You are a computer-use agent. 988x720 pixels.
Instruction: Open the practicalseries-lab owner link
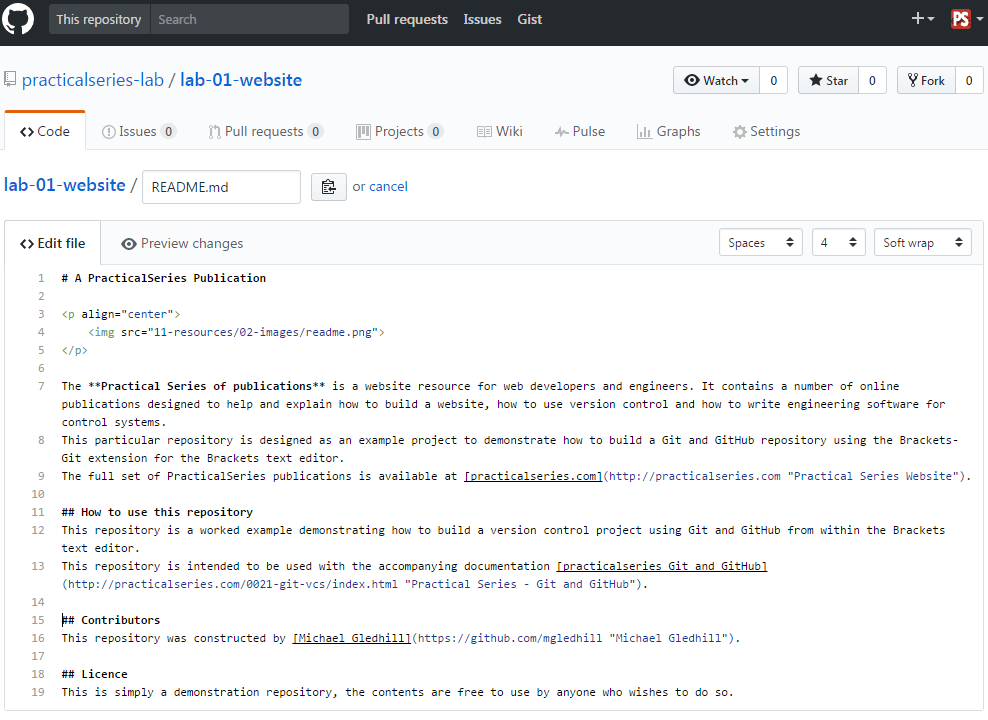click(x=93, y=80)
